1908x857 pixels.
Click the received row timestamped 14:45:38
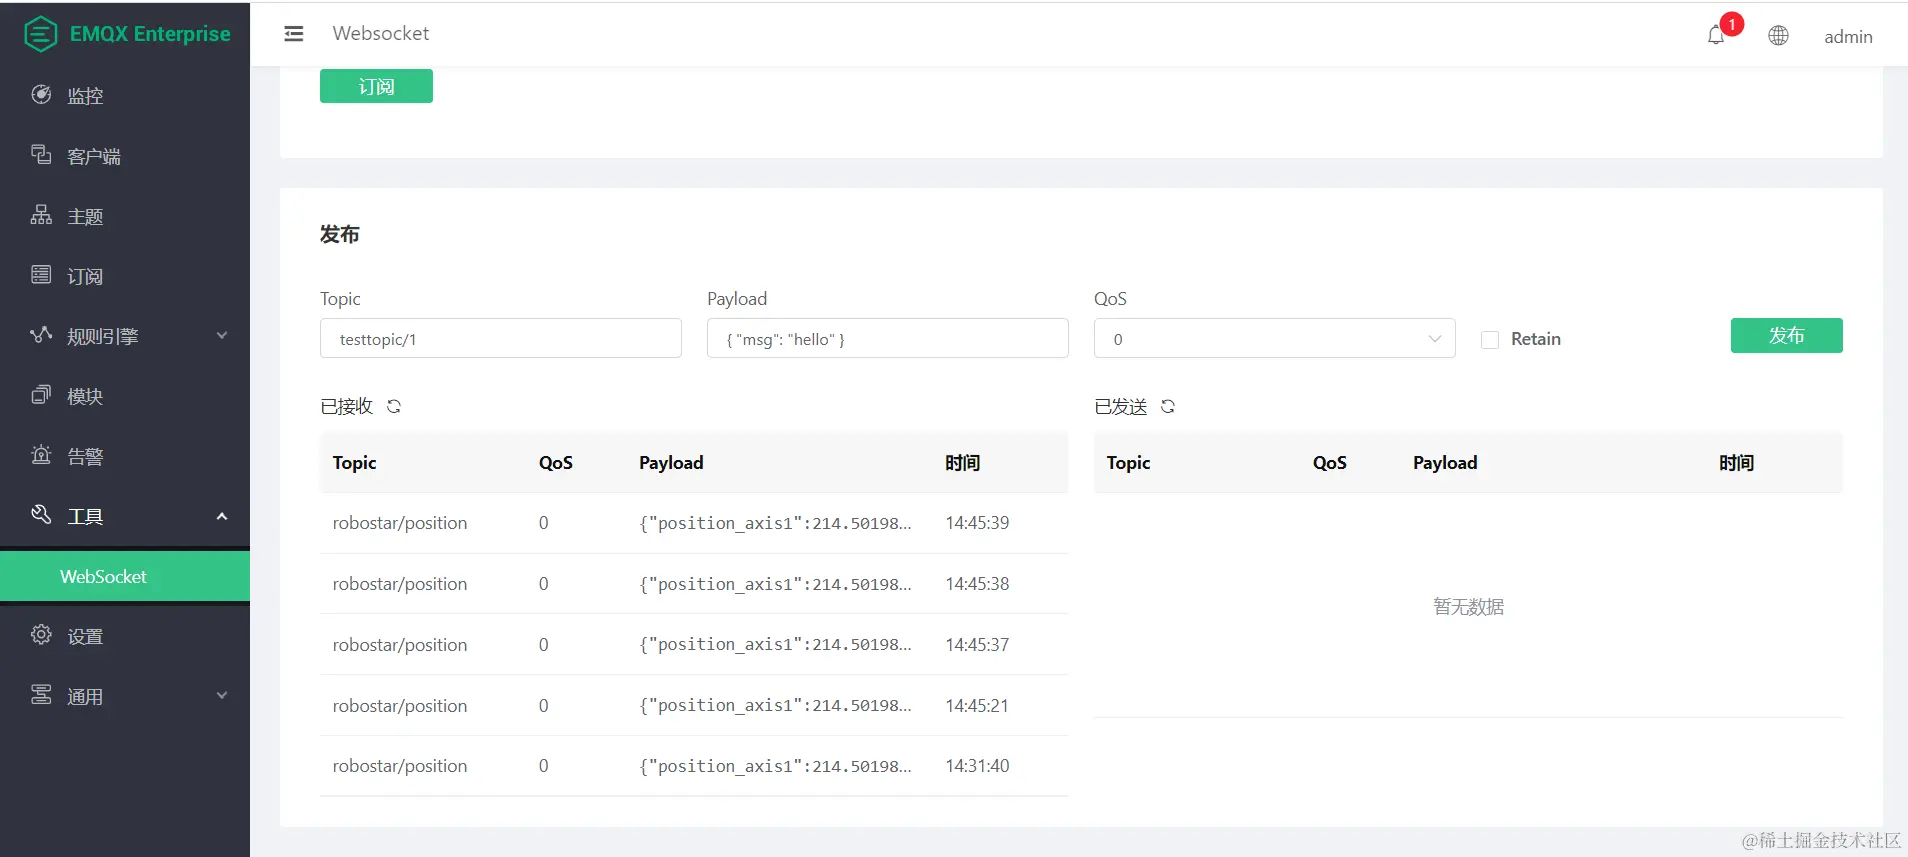pyautogui.click(x=694, y=584)
